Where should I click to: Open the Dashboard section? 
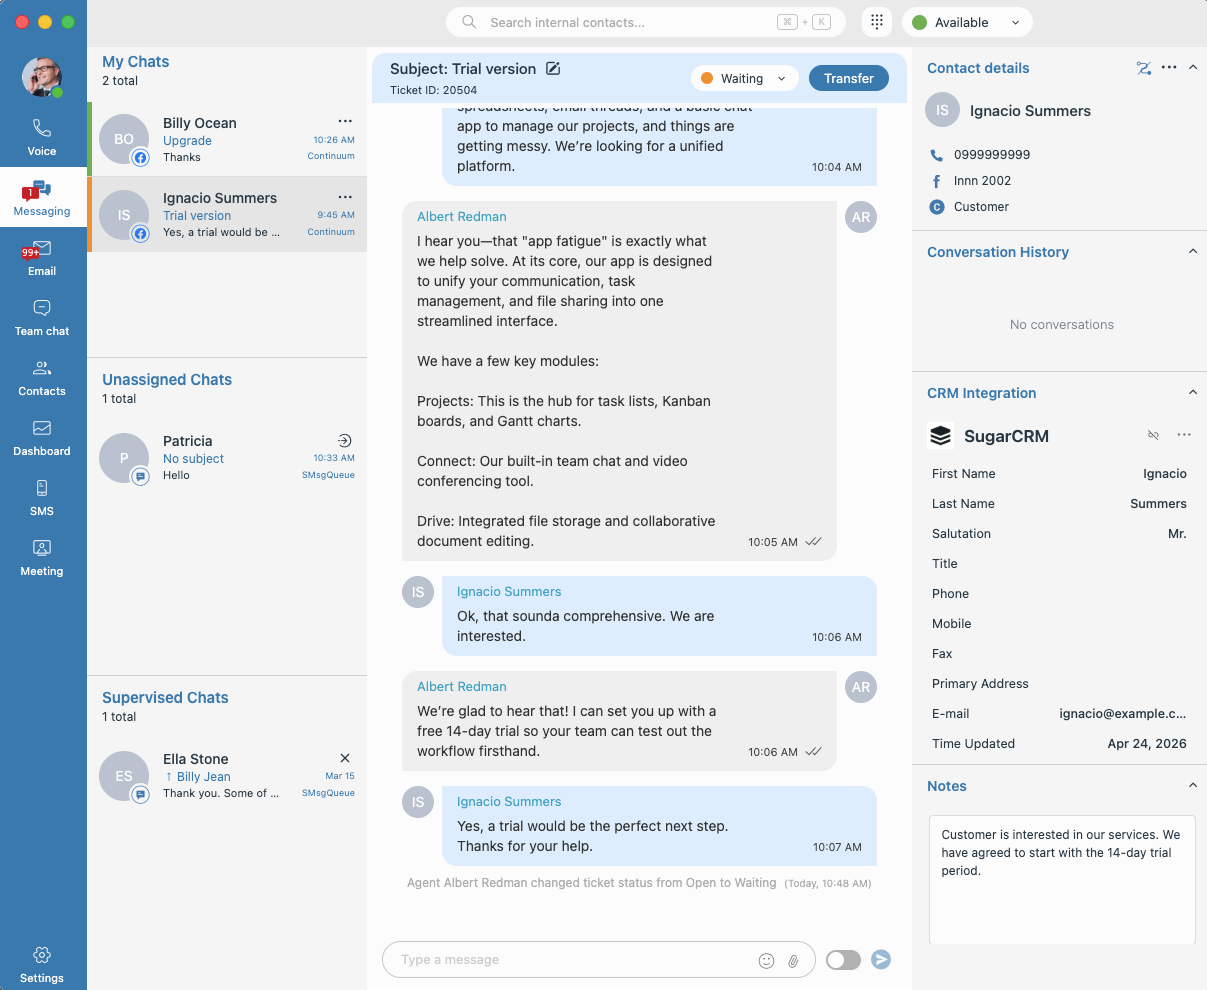click(42, 438)
